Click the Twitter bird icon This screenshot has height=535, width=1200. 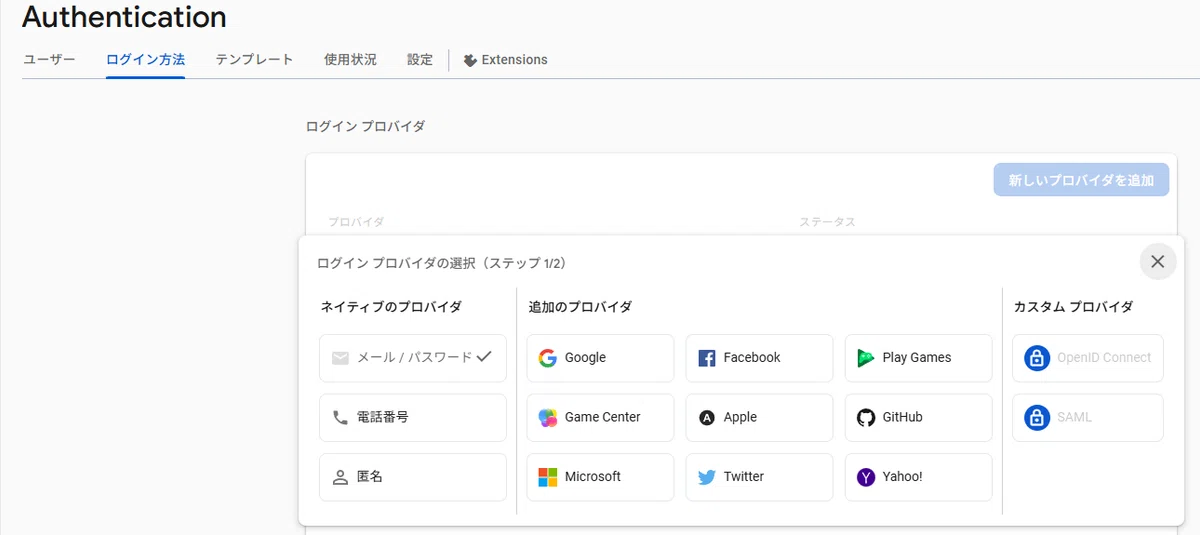707,477
